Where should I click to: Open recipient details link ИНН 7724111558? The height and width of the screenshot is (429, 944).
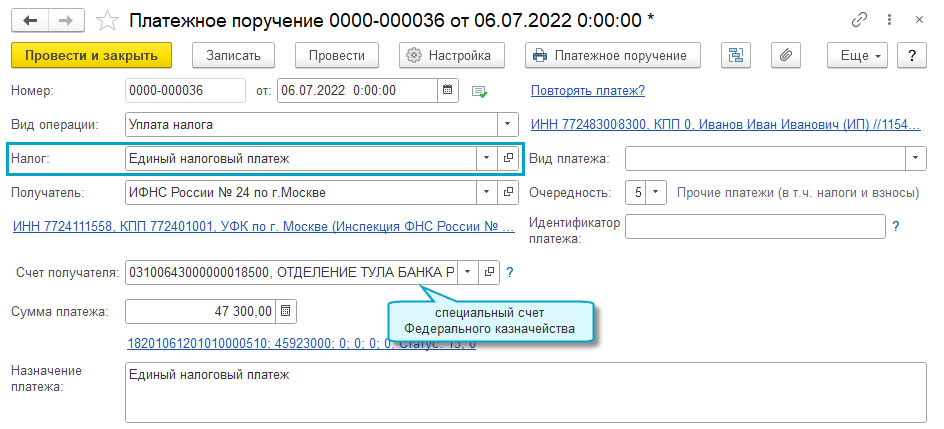pyautogui.click(x=264, y=227)
